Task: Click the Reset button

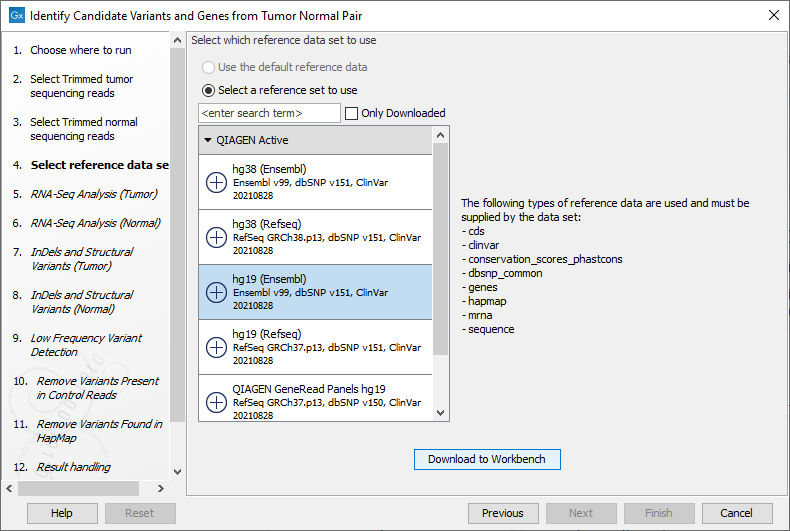Action: click(x=140, y=513)
